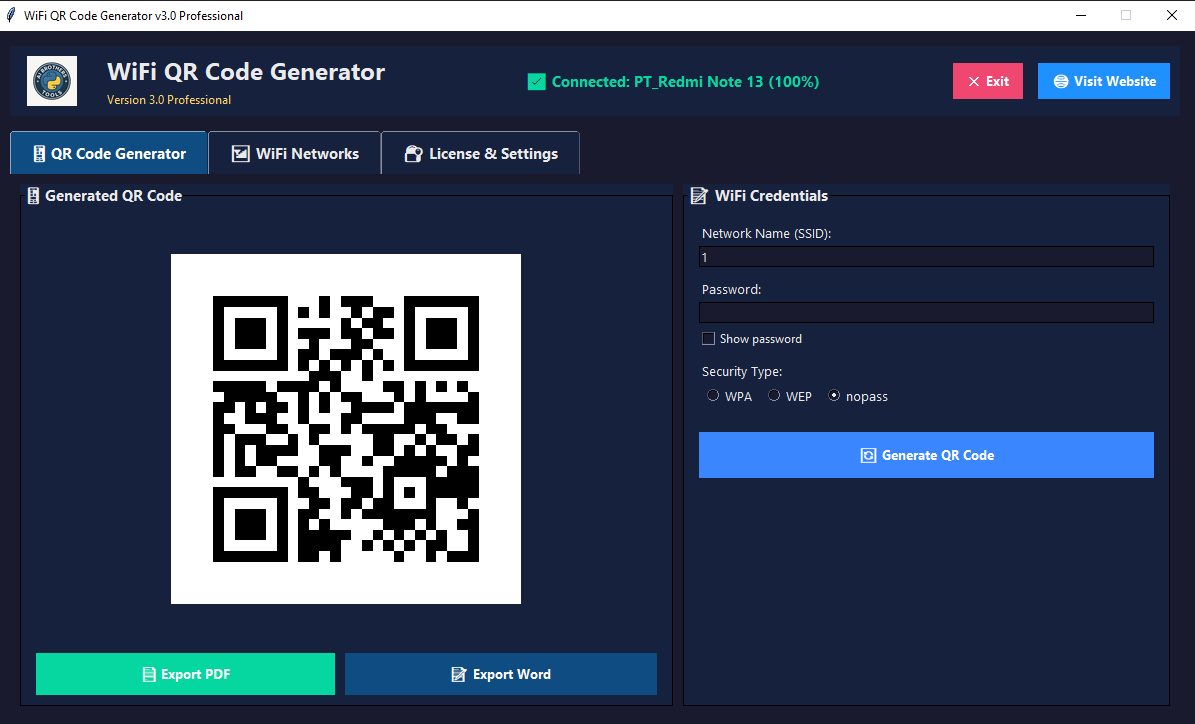The image size is (1195, 724).
Task: Open the License & Settings tab
Action: click(480, 153)
